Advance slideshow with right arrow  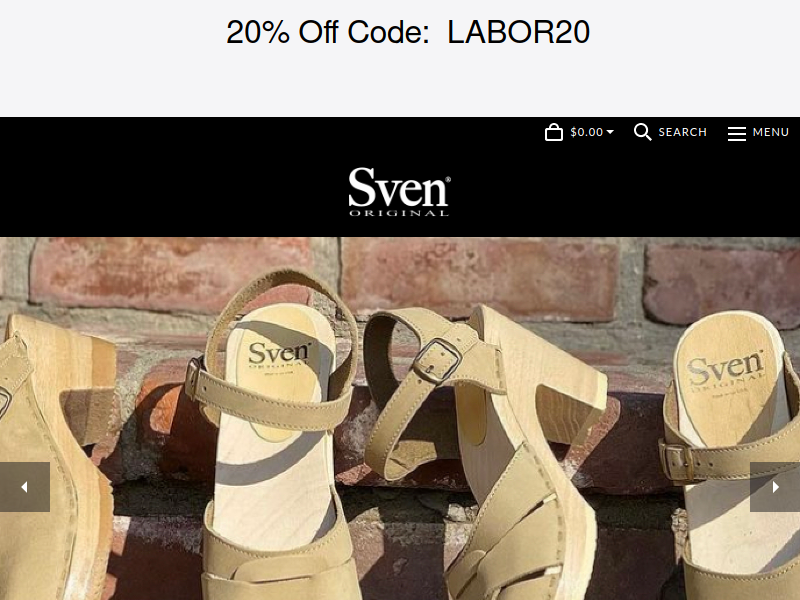coord(775,487)
